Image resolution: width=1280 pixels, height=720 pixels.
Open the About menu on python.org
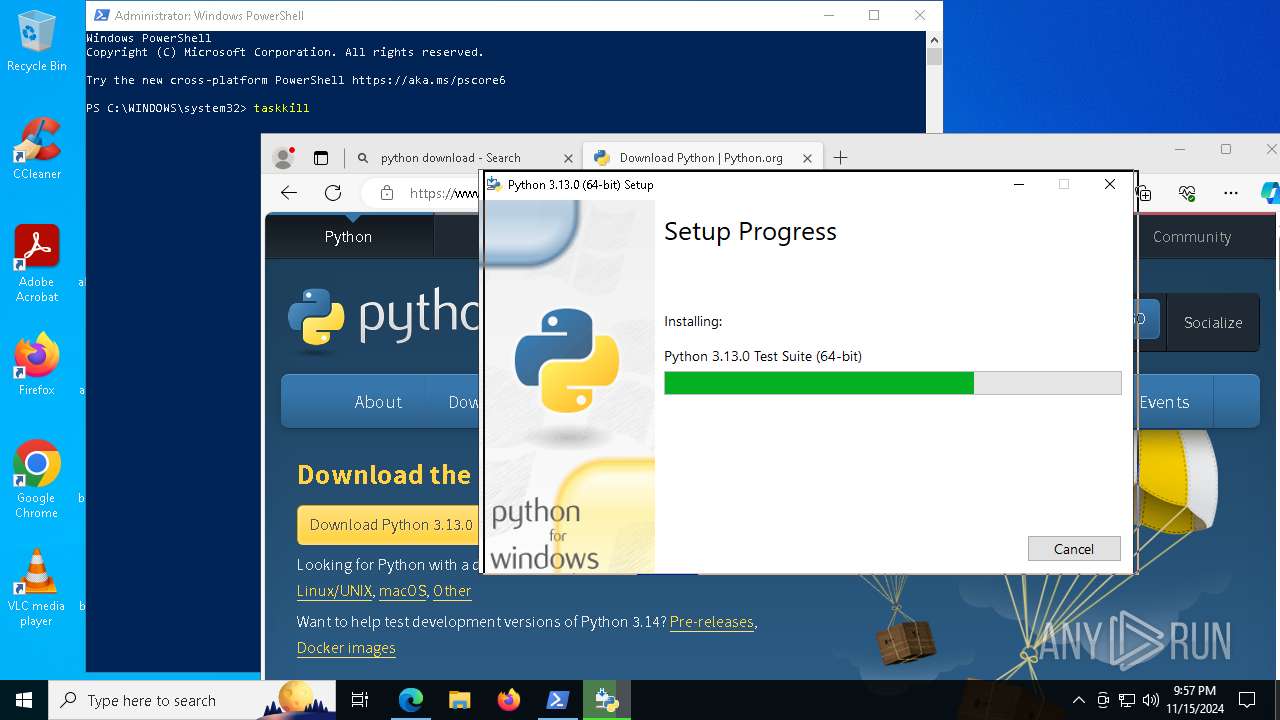click(378, 402)
